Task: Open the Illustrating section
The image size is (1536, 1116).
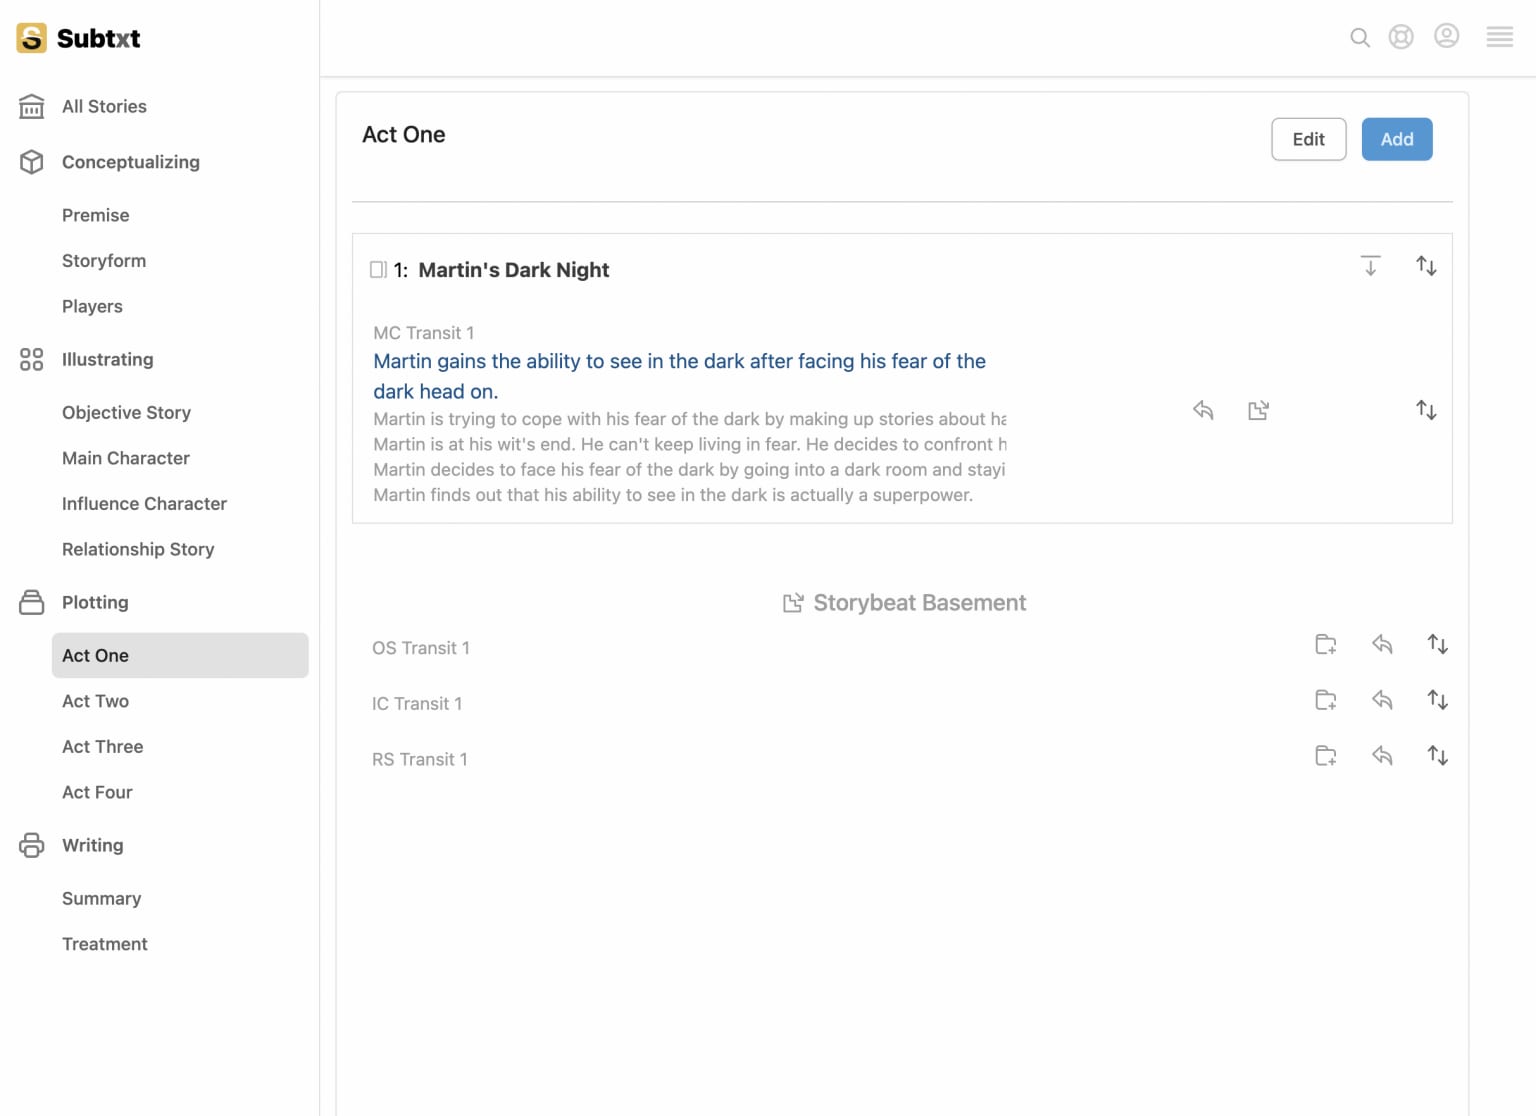Action: pyautogui.click(x=108, y=359)
